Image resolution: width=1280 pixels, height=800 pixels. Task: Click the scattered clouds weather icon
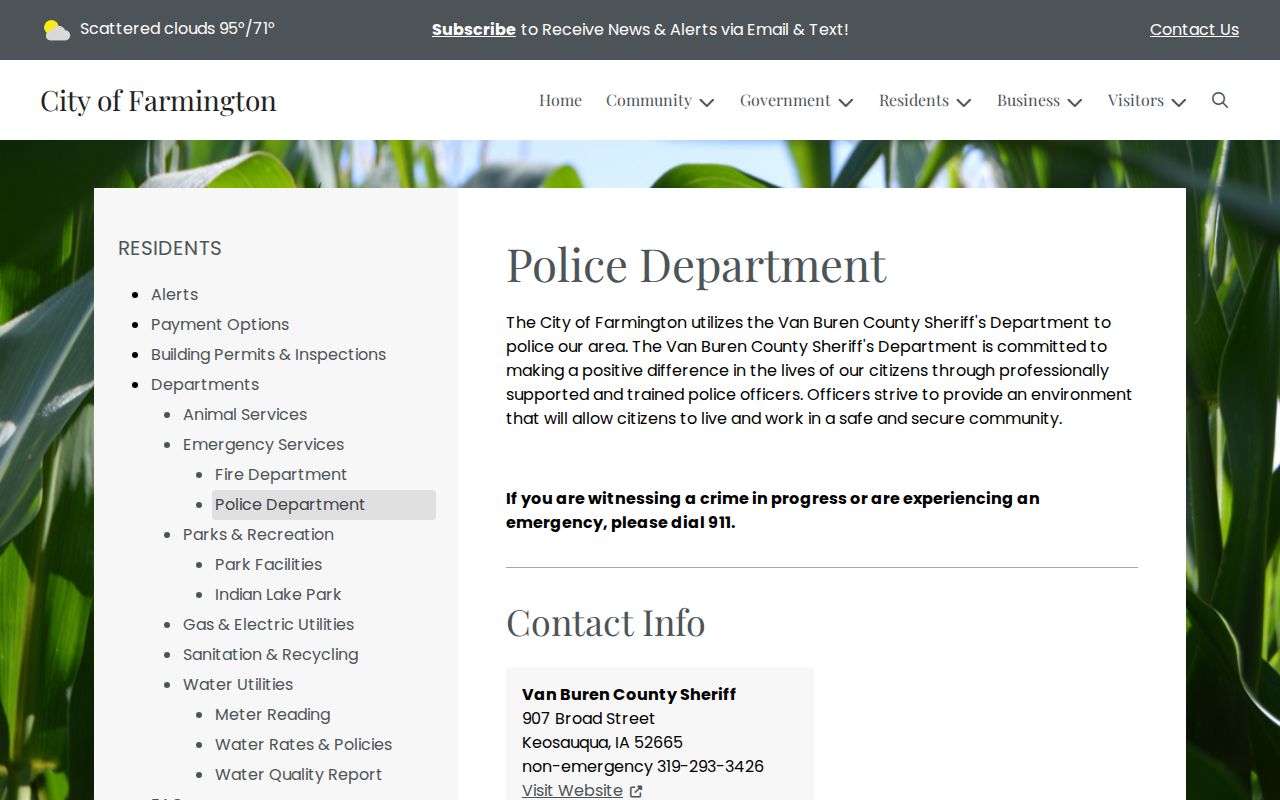(57, 30)
